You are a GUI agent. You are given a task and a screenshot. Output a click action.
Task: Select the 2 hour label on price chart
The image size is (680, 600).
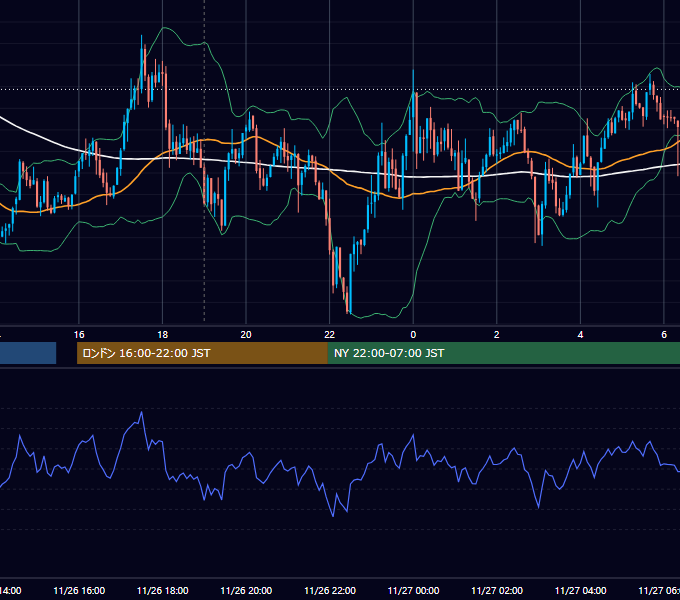coord(497,335)
